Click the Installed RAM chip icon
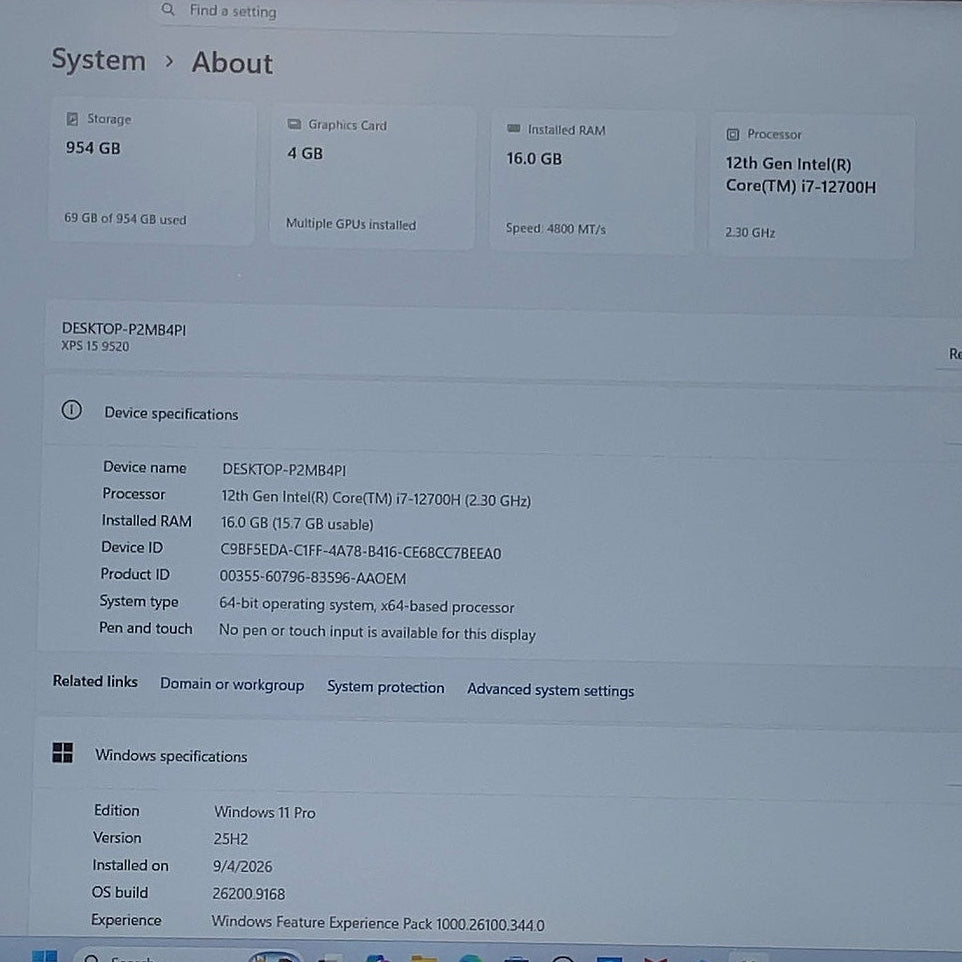962x962 pixels. click(514, 128)
